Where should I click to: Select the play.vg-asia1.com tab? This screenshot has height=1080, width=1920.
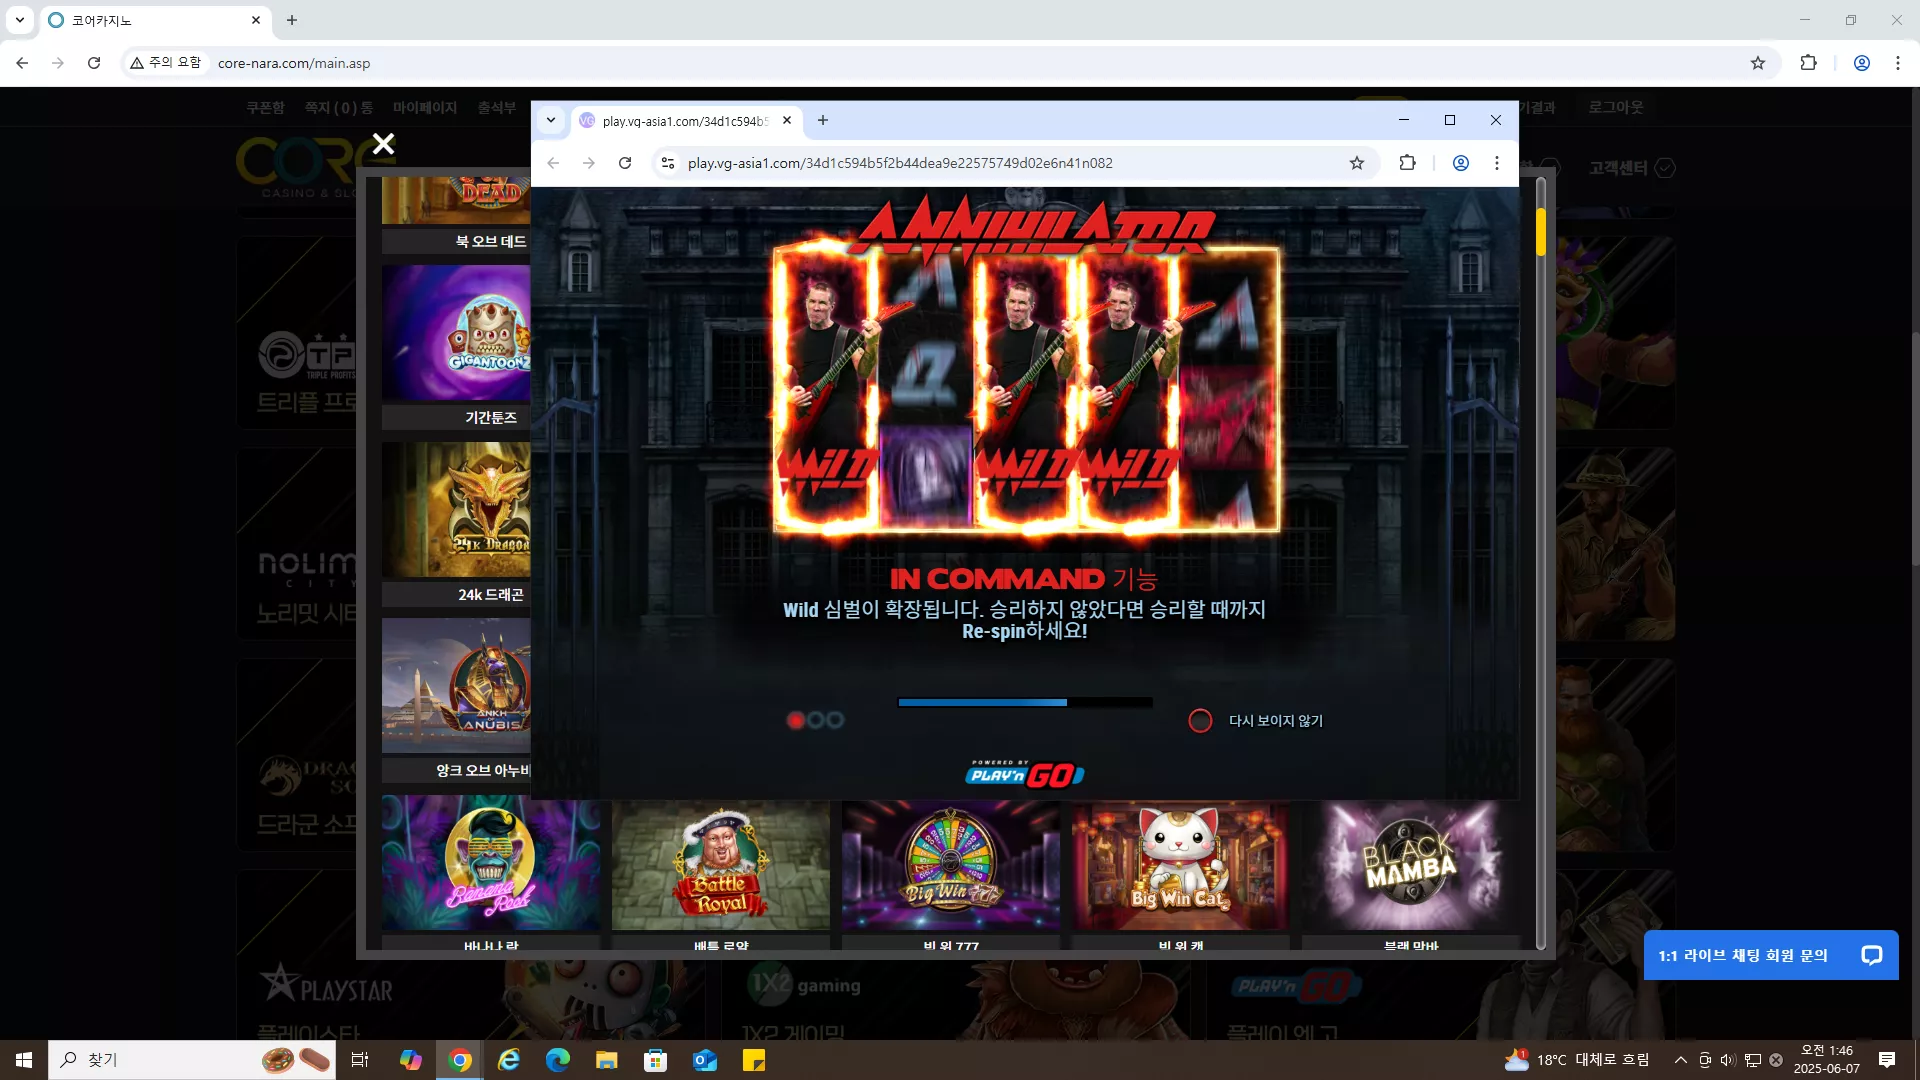(686, 121)
